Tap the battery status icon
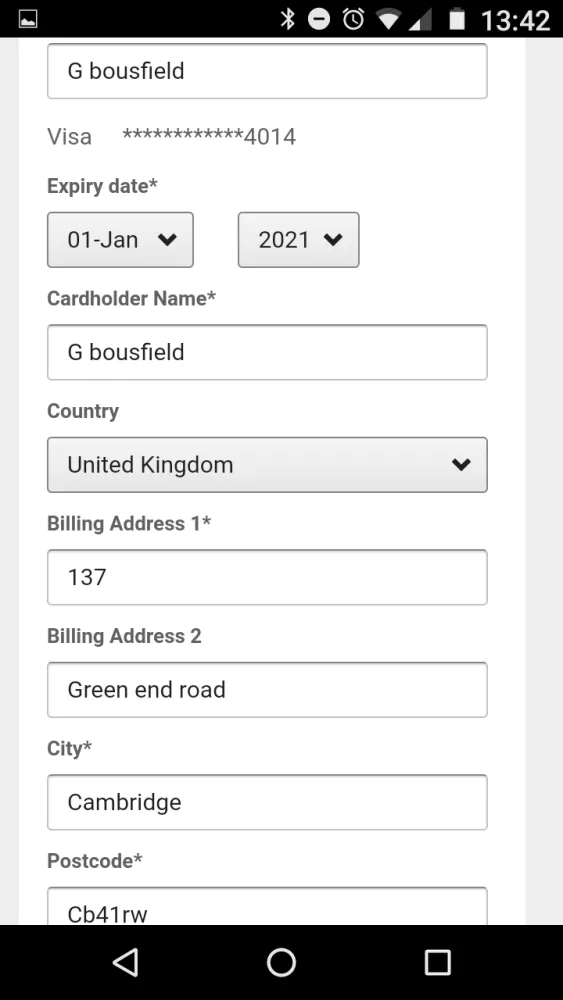Image resolution: width=563 pixels, height=1000 pixels. [457, 19]
